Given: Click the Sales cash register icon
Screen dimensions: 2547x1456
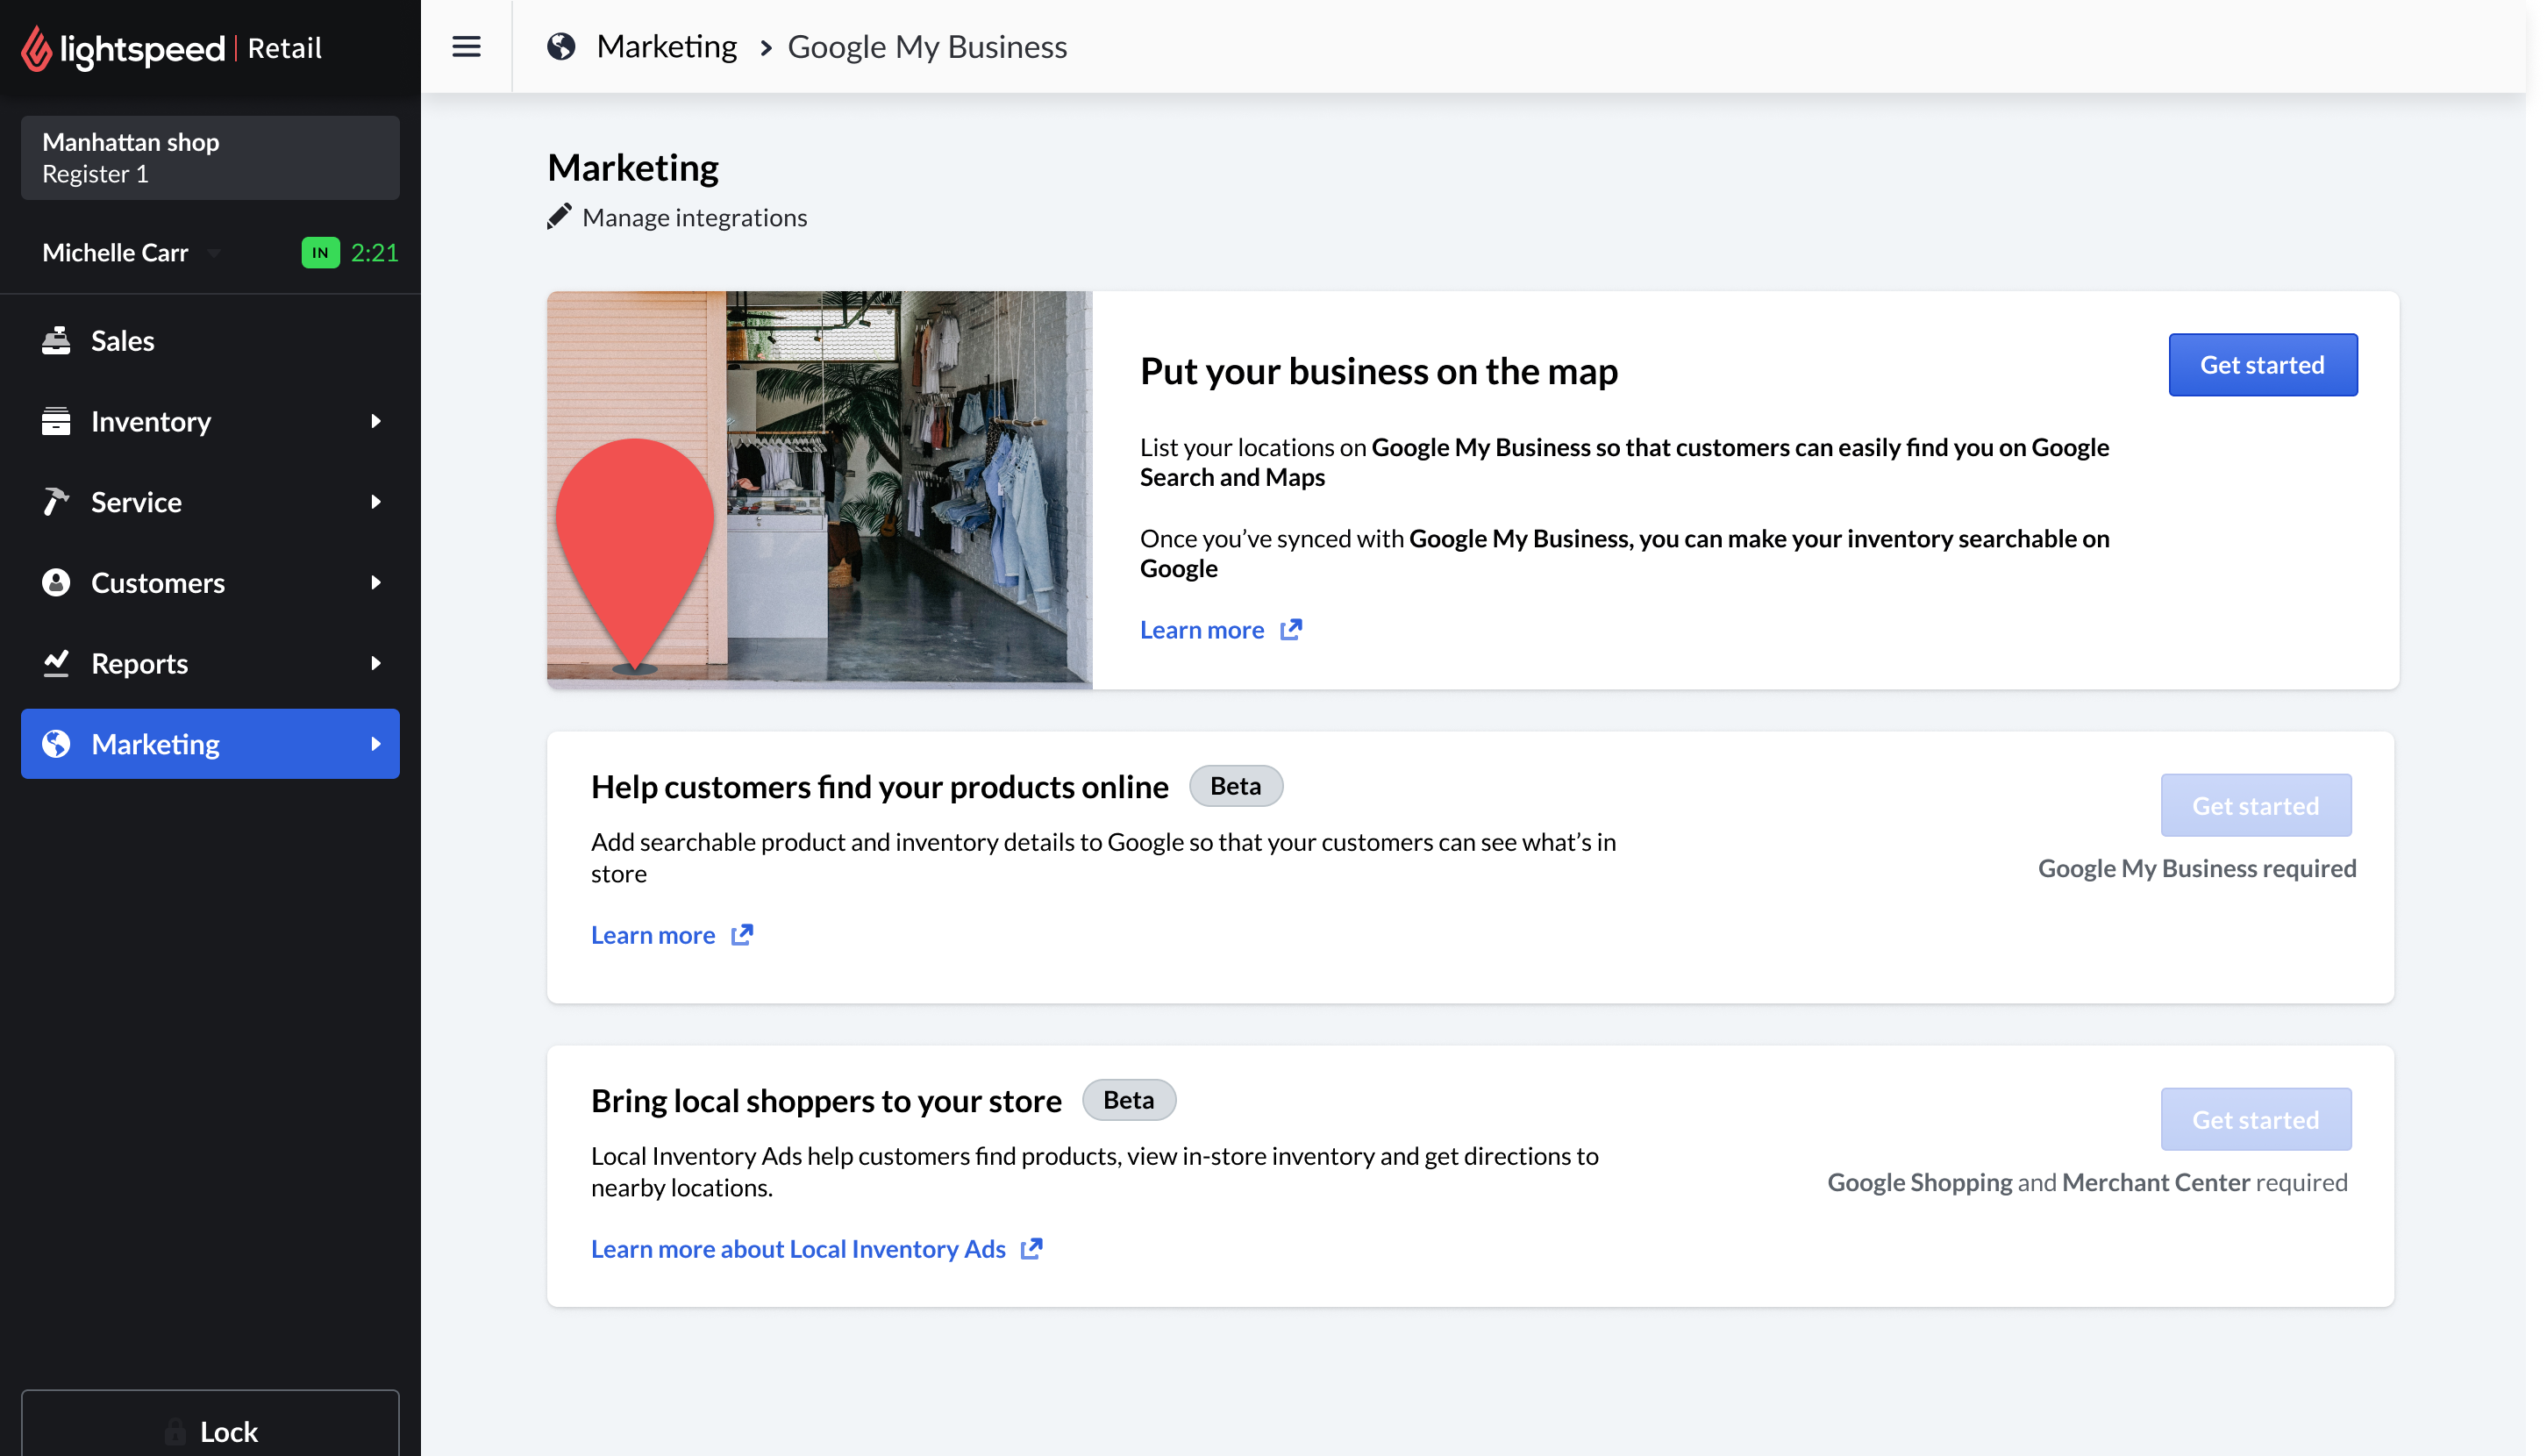Looking at the screenshot, I should (56, 341).
